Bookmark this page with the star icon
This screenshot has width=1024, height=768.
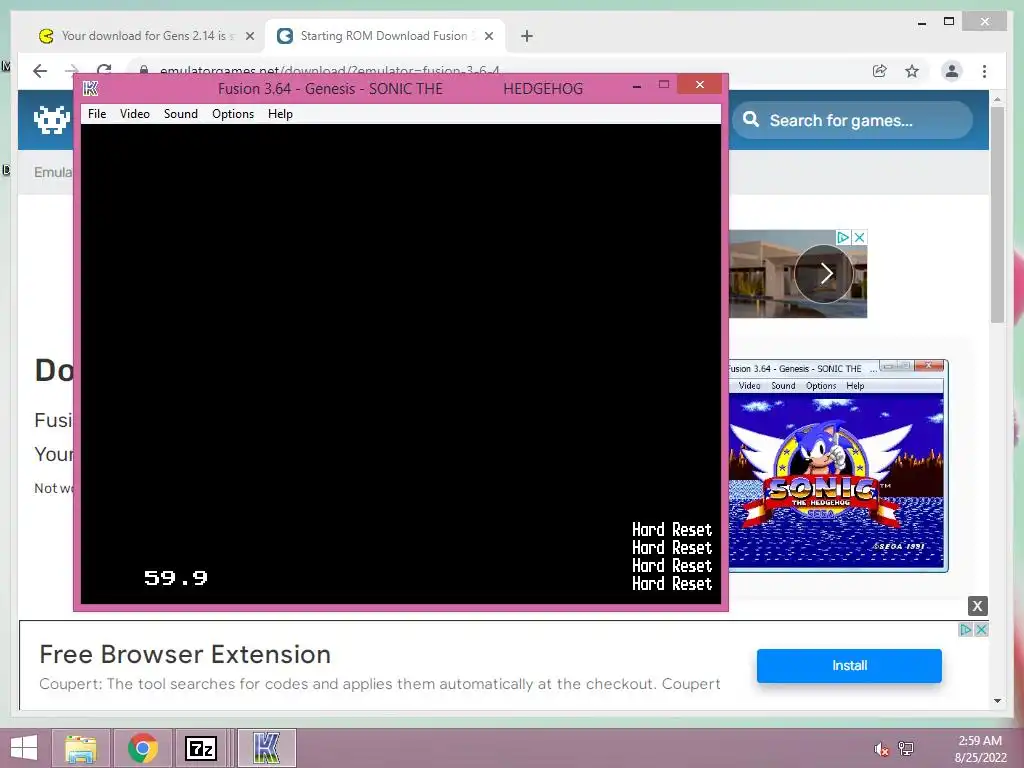pos(912,71)
